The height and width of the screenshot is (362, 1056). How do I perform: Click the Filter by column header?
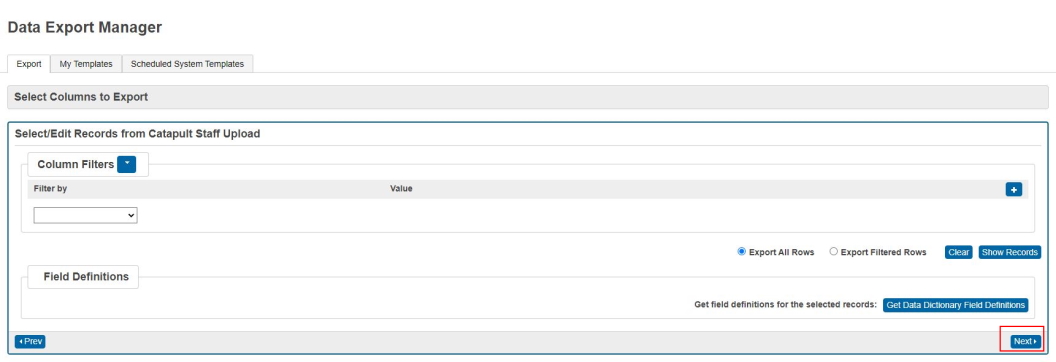51,188
